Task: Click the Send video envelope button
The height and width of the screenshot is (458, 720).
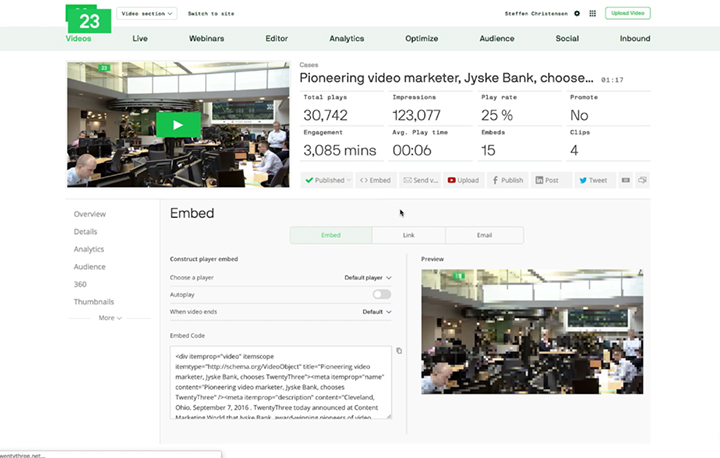Action: pos(420,180)
